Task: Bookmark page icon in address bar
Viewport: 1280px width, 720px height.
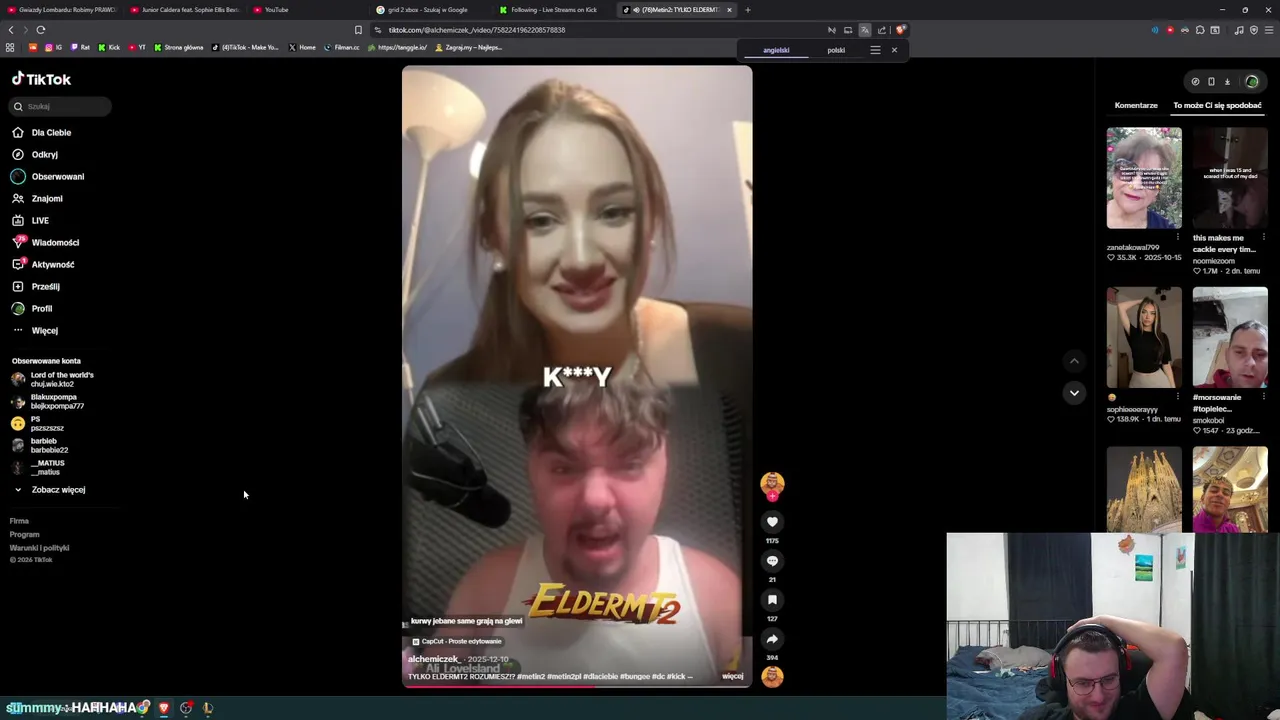Action: click(358, 30)
